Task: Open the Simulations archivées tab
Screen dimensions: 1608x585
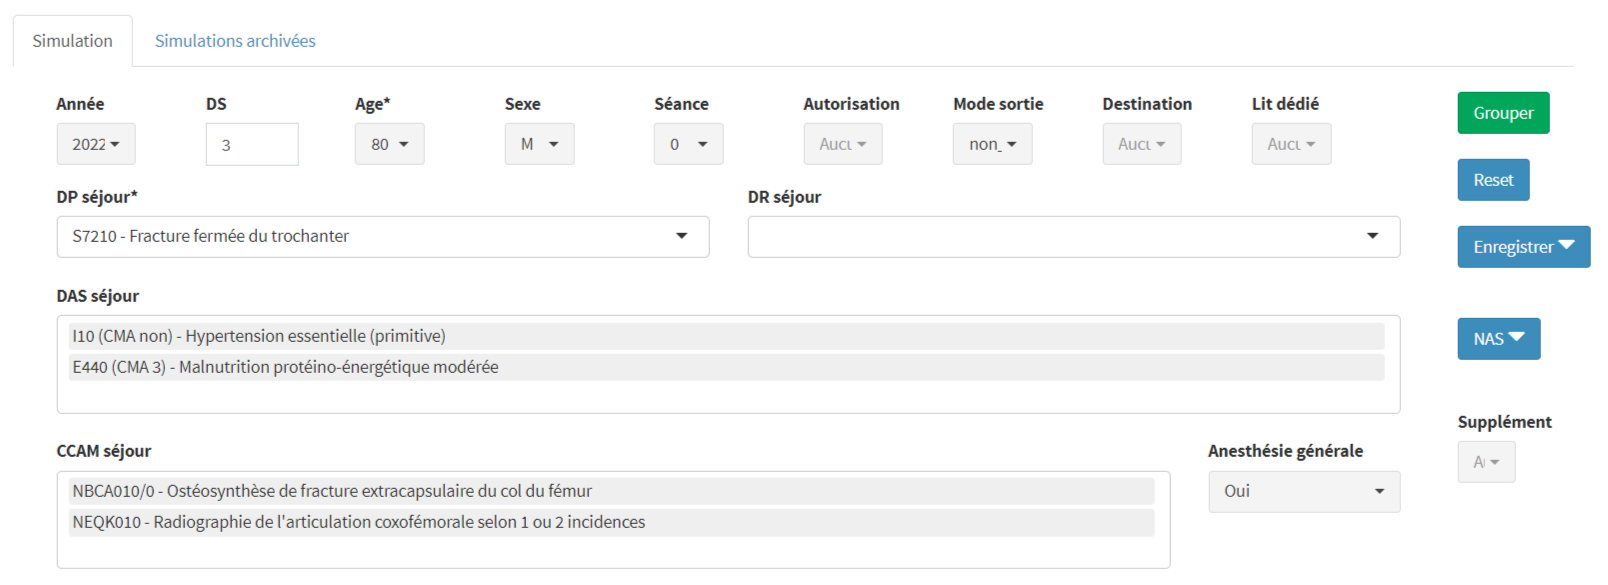Action: [x=235, y=41]
